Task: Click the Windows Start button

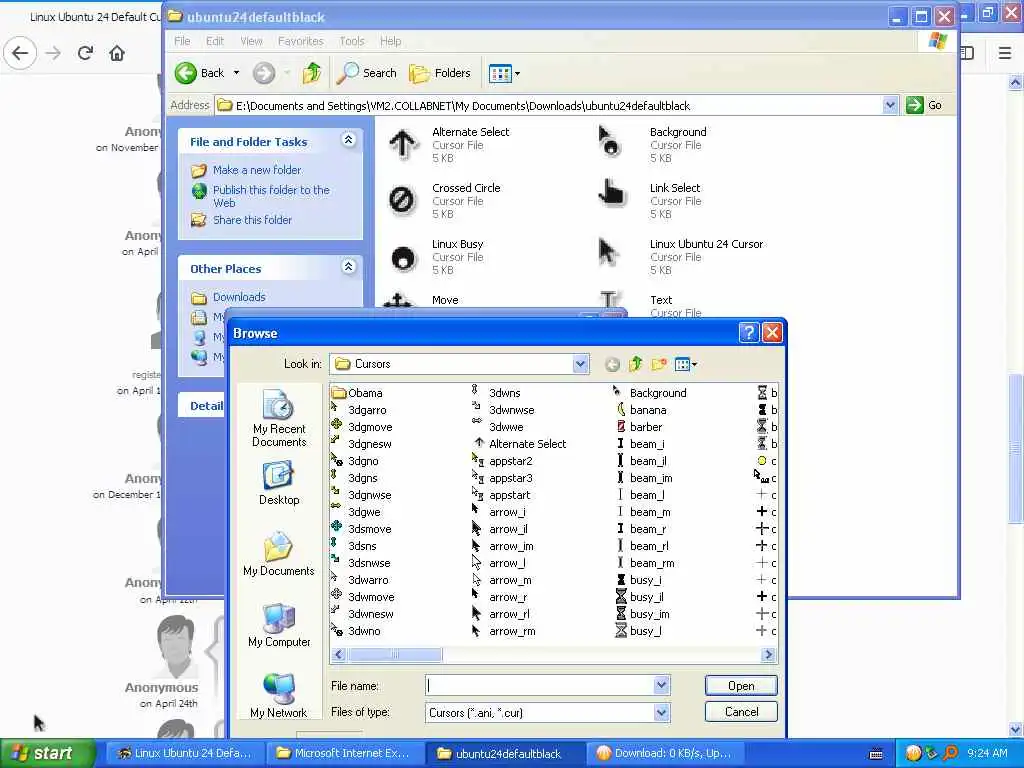Action: click(x=46, y=753)
